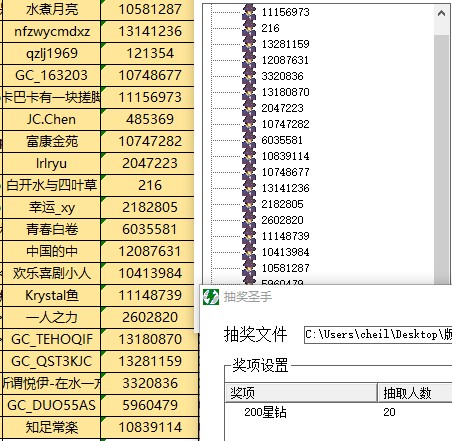The height and width of the screenshot is (441, 452).
Task: Click spreadsheet cell GC_TEHOQIF
Action: click(x=51, y=339)
